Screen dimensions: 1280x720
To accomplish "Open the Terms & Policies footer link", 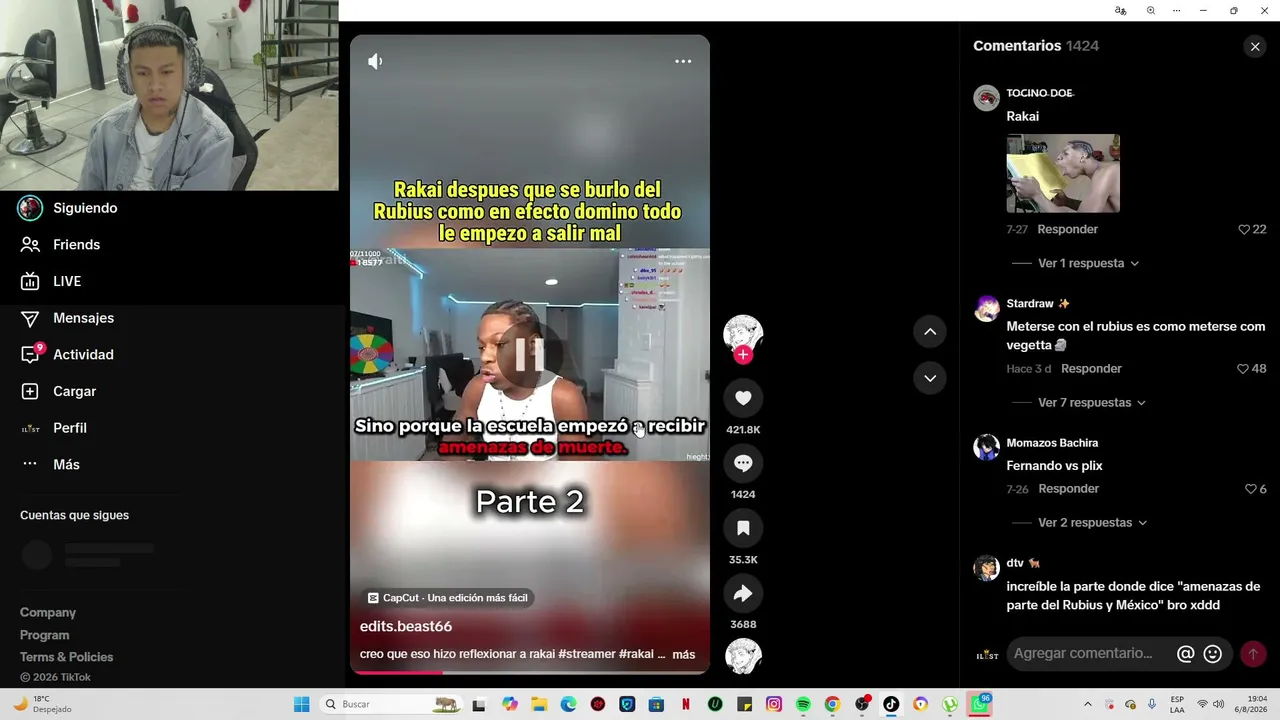I will [67, 657].
